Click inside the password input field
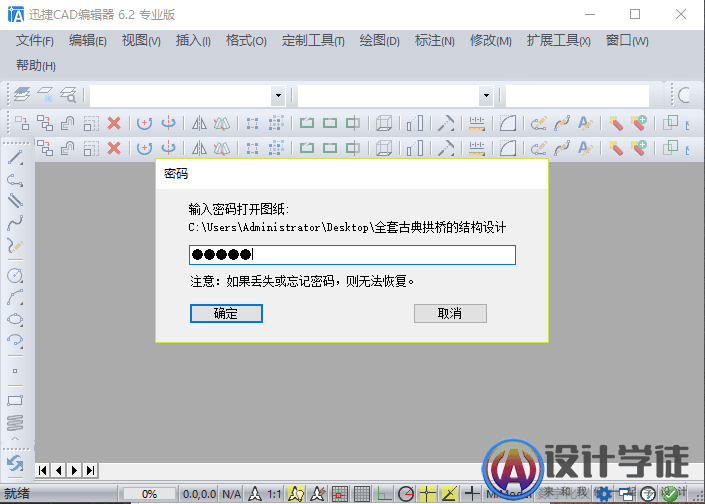The width and height of the screenshot is (705, 504). click(x=352, y=255)
